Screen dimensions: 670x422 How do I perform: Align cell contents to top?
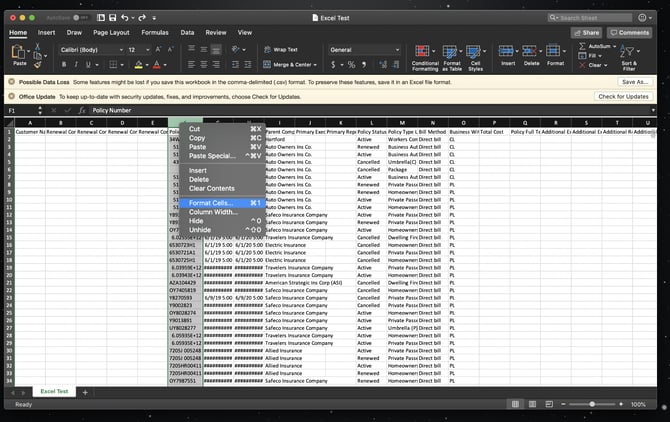[191, 49]
